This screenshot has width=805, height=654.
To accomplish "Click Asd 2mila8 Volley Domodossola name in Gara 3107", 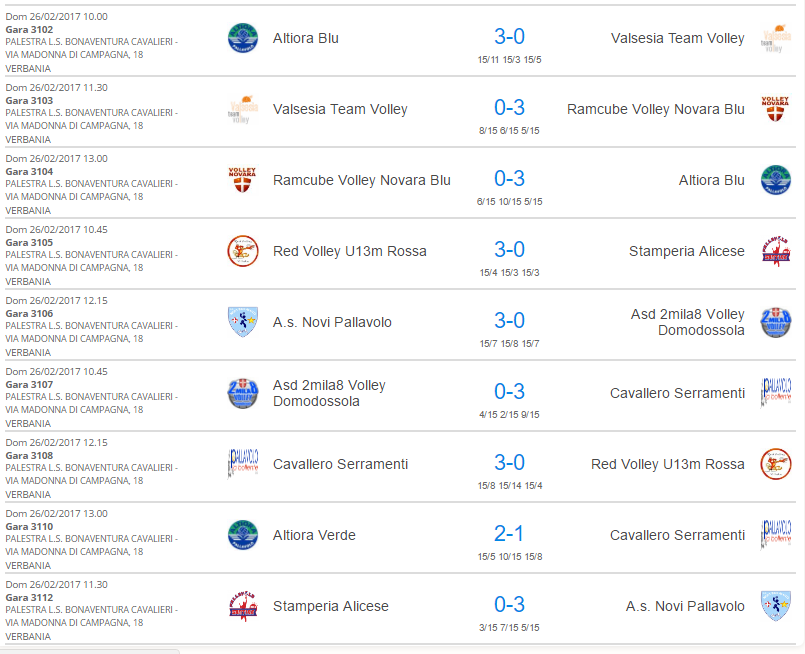I will [x=329, y=393].
